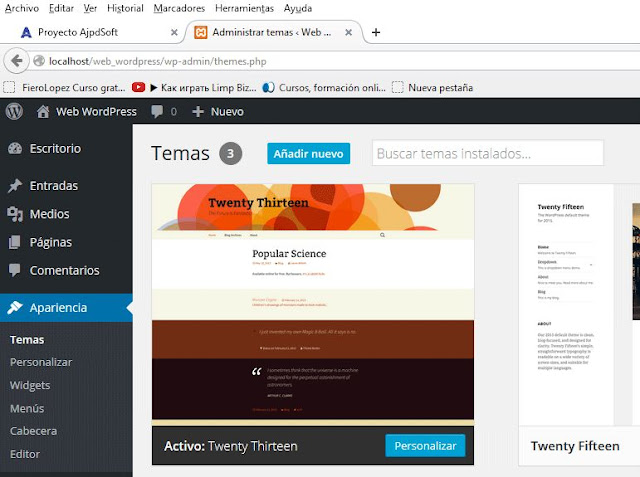Open Cabecera in the Apariencia submenu

coord(33,431)
